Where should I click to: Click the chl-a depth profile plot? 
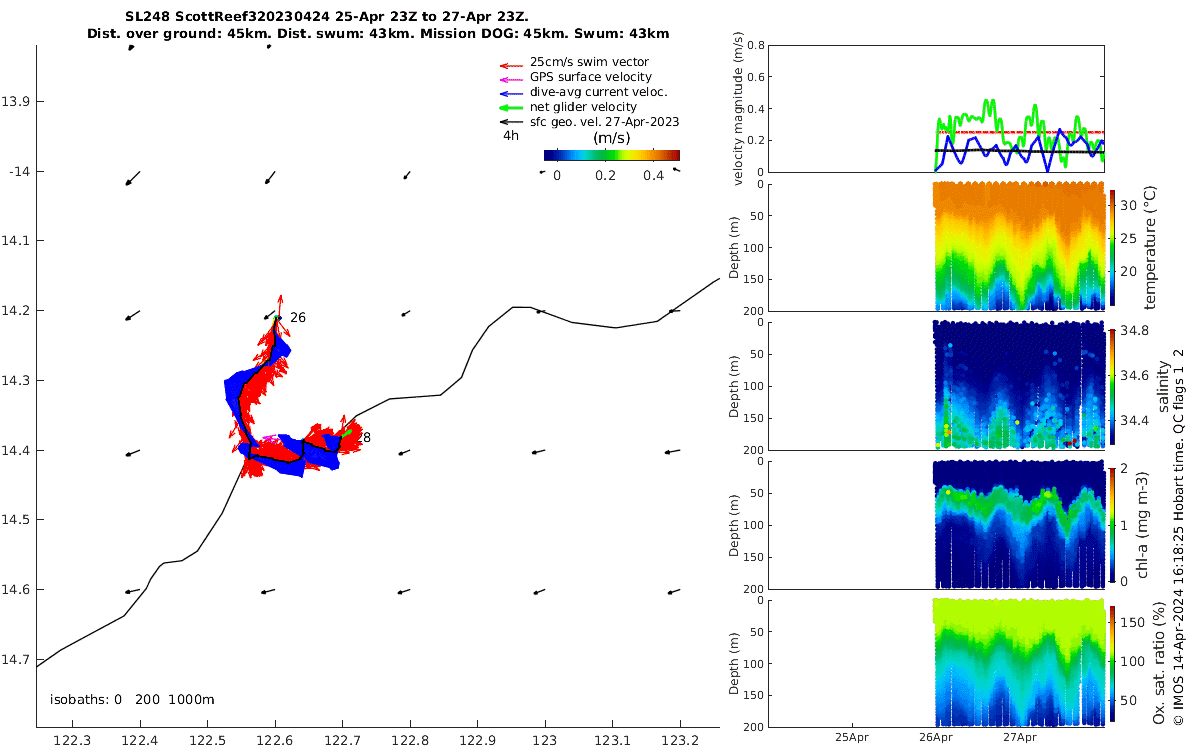point(1018,524)
